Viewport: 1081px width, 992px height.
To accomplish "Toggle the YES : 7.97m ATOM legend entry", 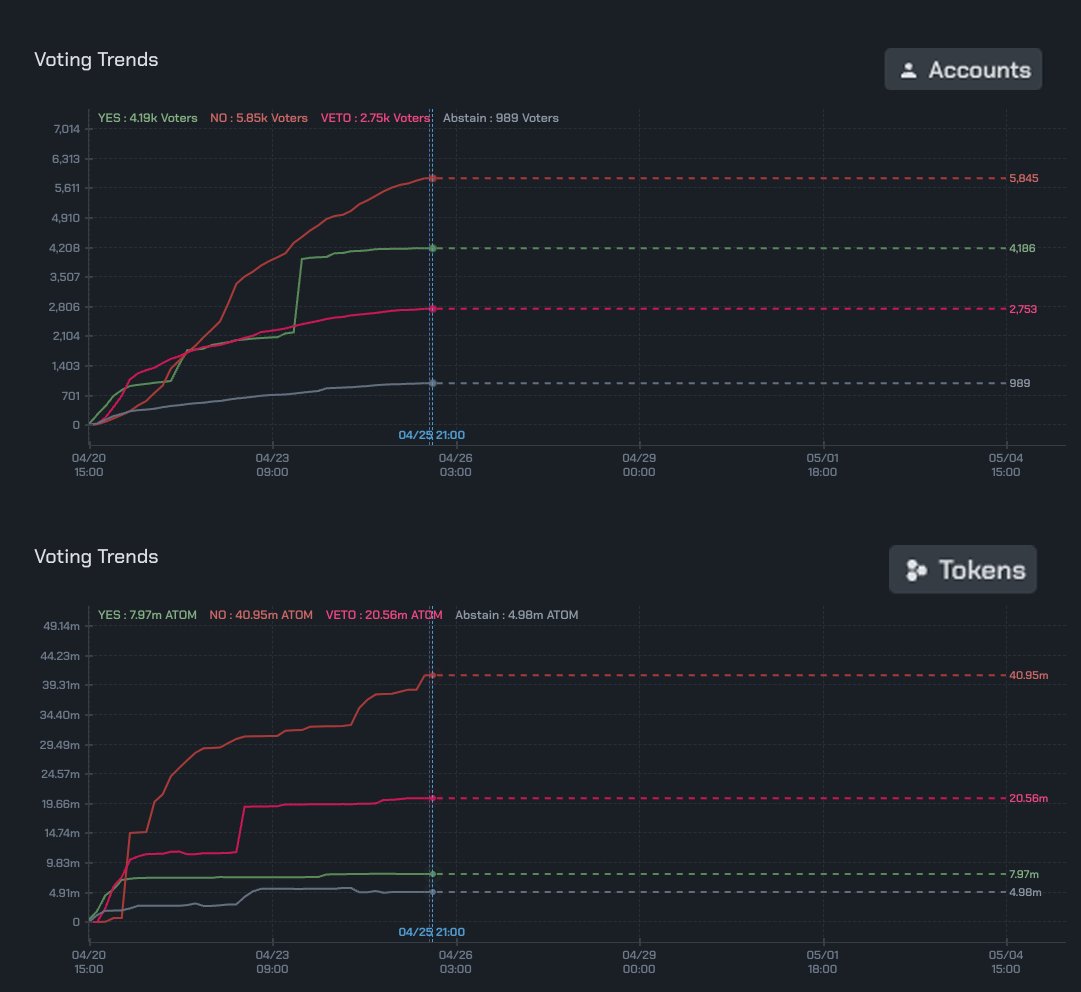I will [148, 615].
